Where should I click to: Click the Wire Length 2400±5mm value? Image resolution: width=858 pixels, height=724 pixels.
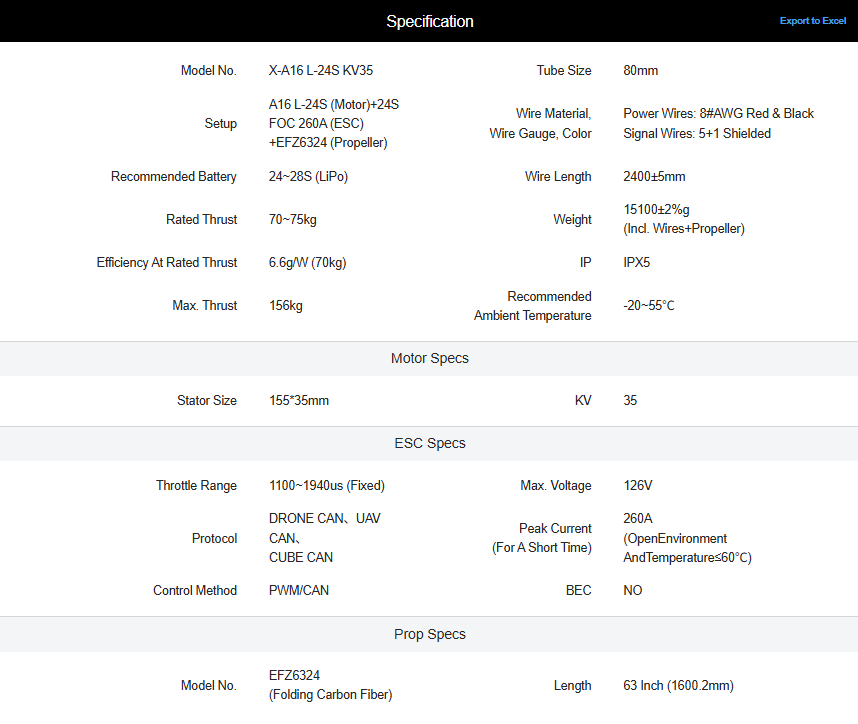click(x=654, y=177)
